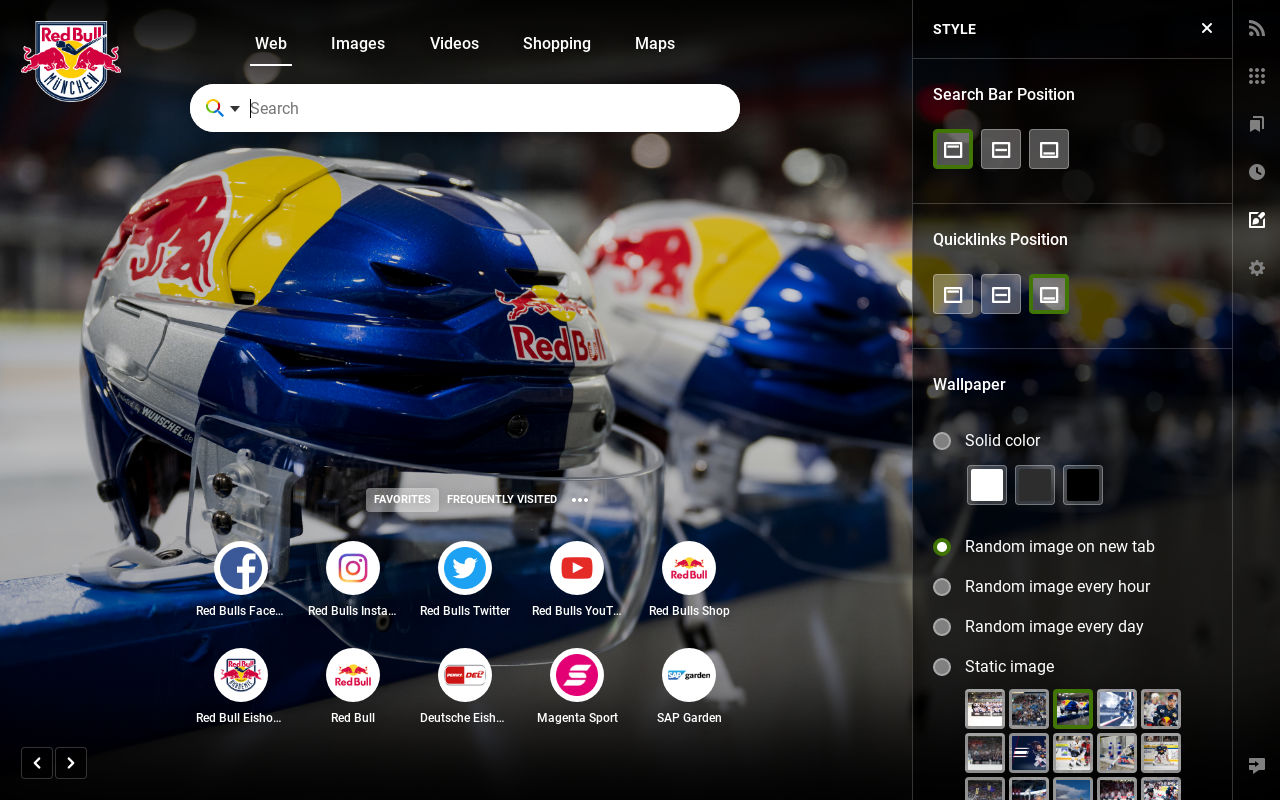Open the Red Bulls Facebook quicklink
The height and width of the screenshot is (800, 1280).
pos(241,568)
